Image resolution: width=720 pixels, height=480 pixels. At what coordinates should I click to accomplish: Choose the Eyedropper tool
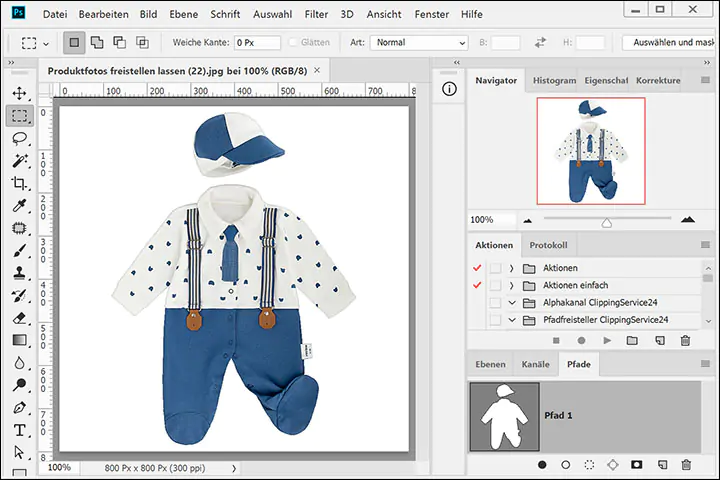coord(19,207)
